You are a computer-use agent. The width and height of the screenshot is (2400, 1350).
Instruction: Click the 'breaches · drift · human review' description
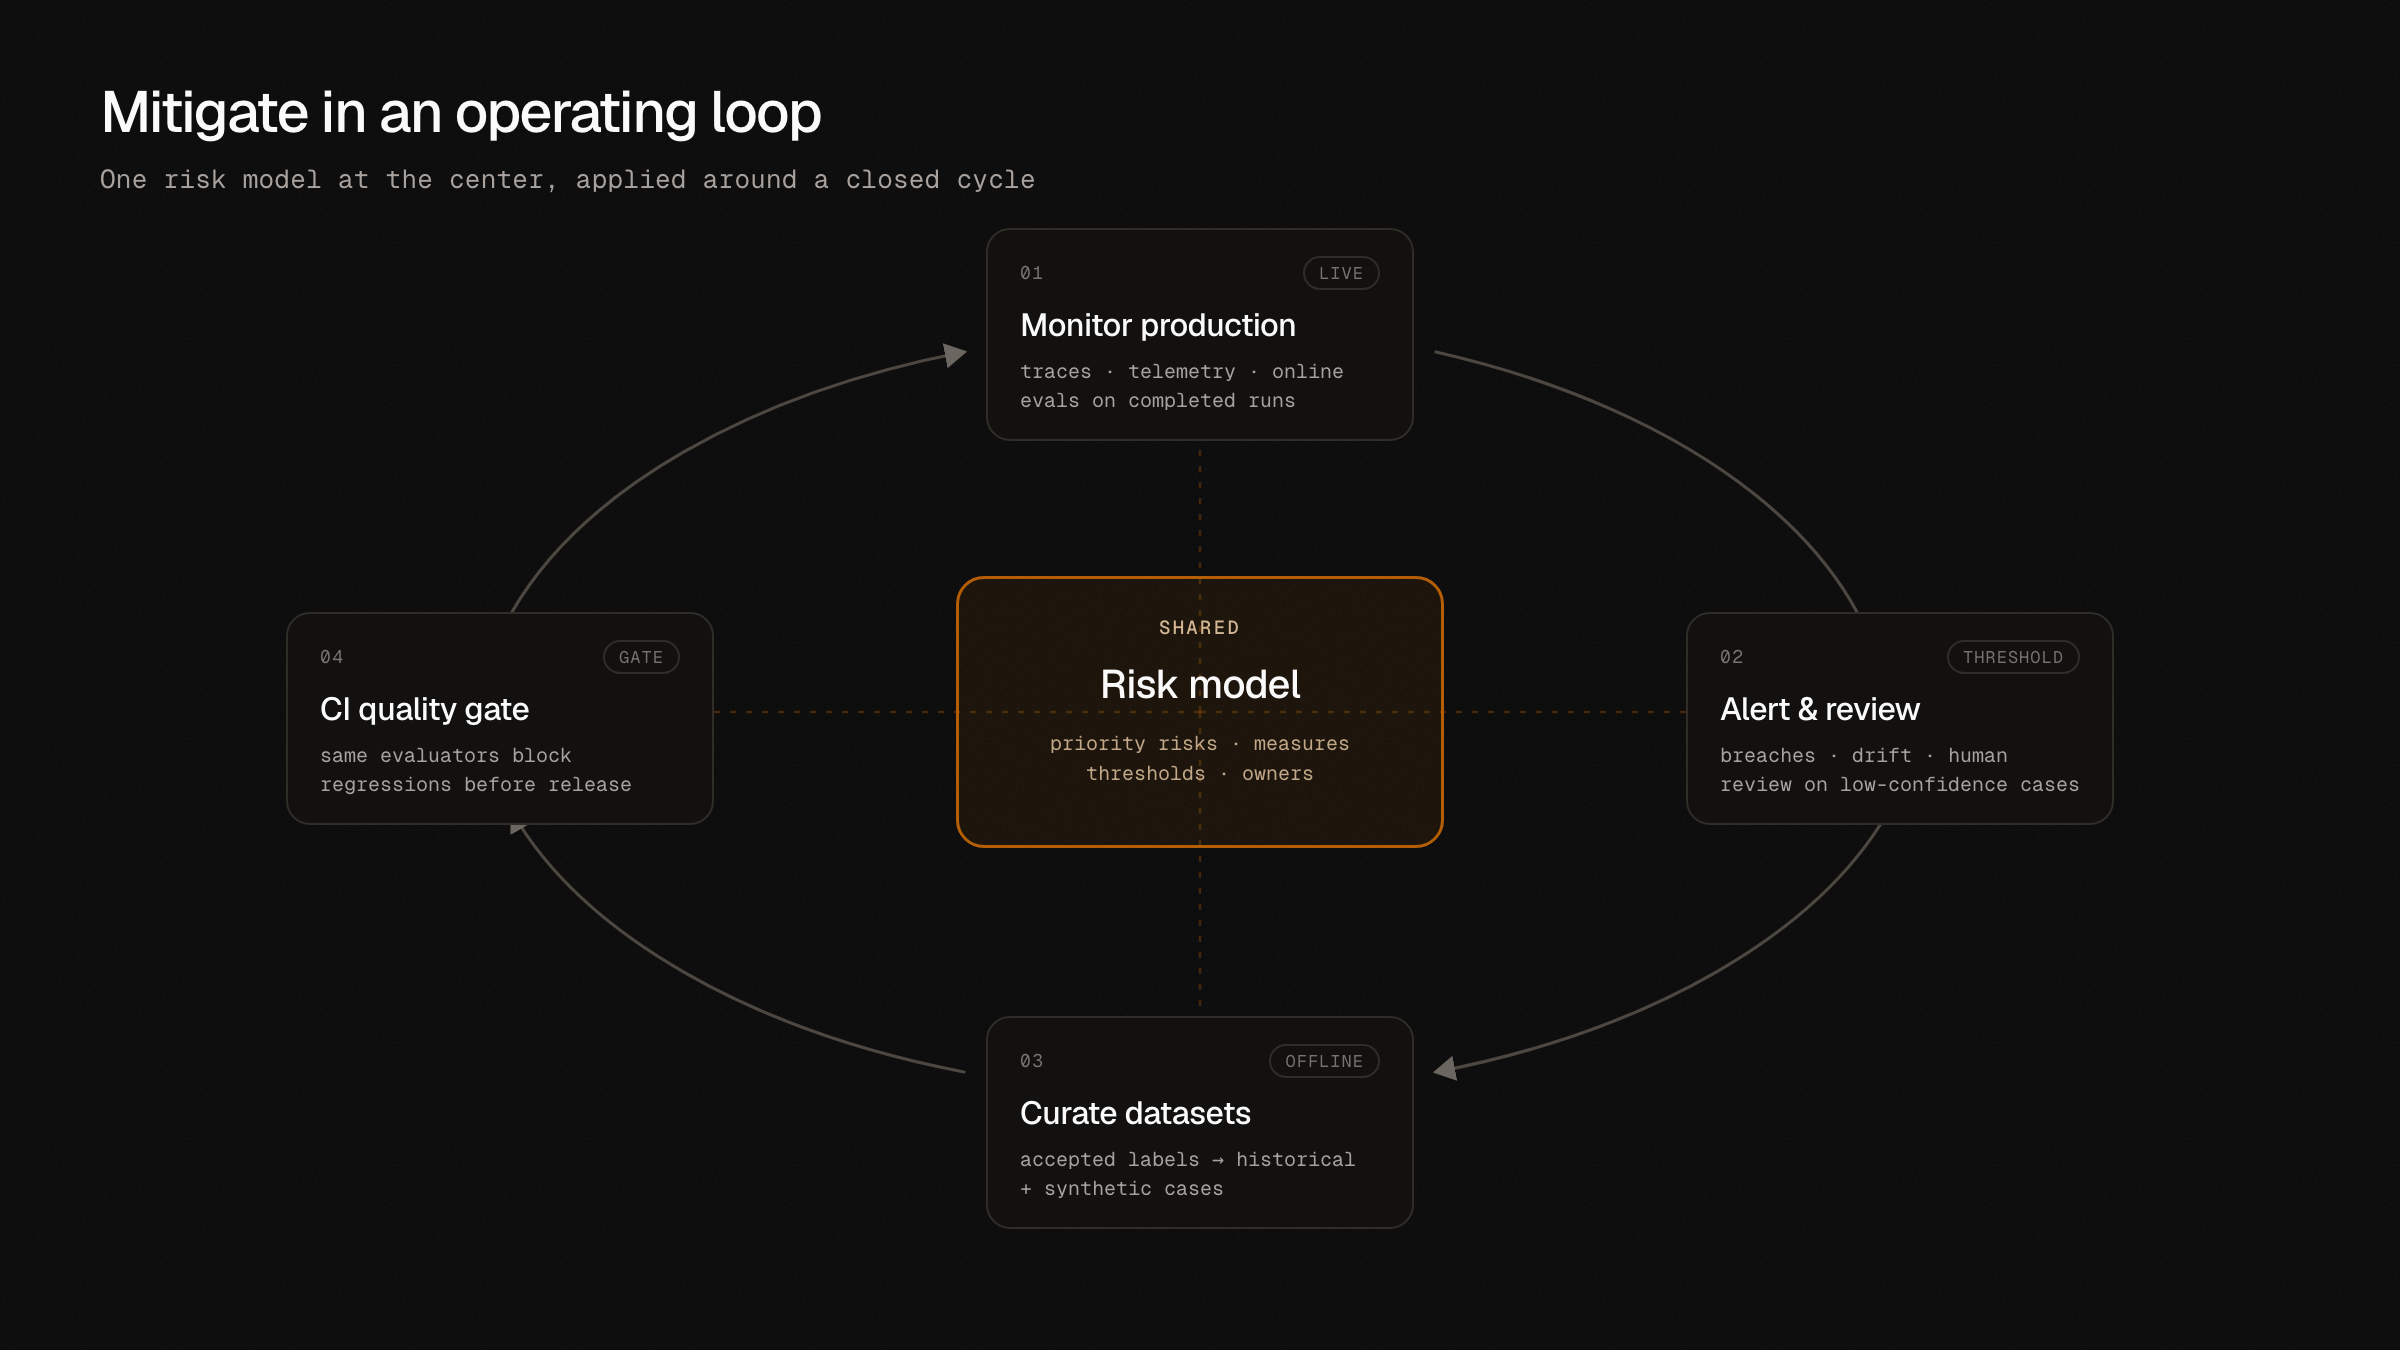(x=1899, y=770)
